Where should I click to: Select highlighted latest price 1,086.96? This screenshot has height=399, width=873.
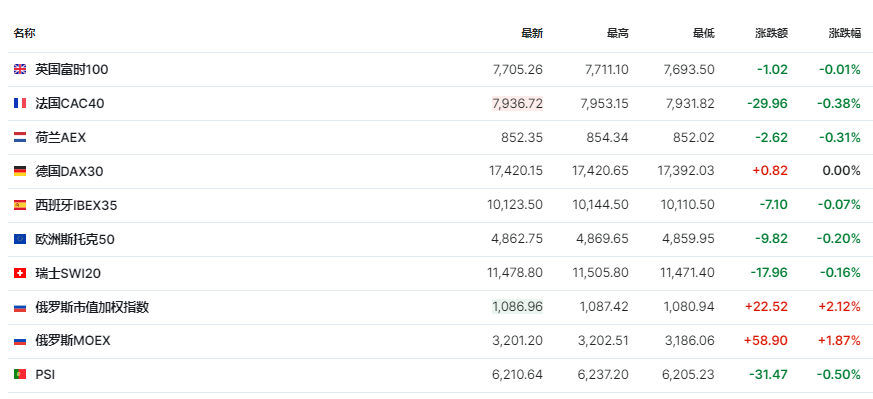click(518, 307)
